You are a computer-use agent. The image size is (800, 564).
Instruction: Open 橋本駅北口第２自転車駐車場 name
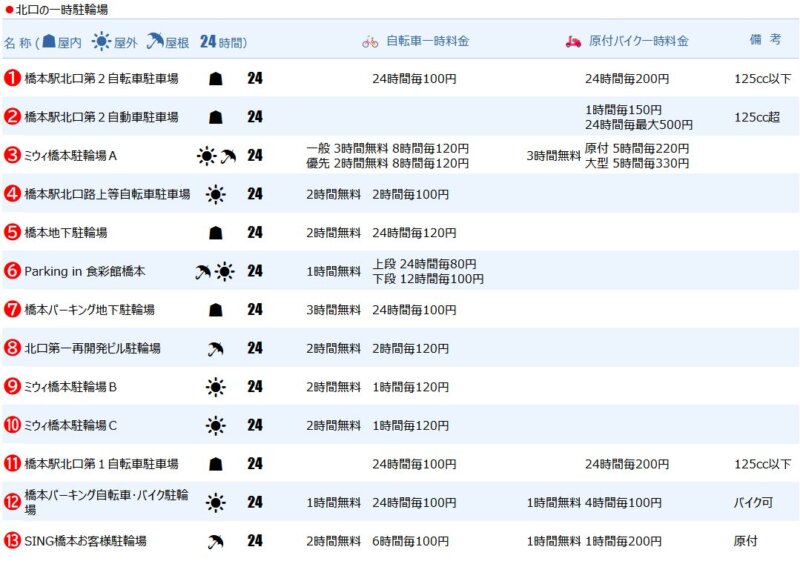pyautogui.click(x=102, y=79)
